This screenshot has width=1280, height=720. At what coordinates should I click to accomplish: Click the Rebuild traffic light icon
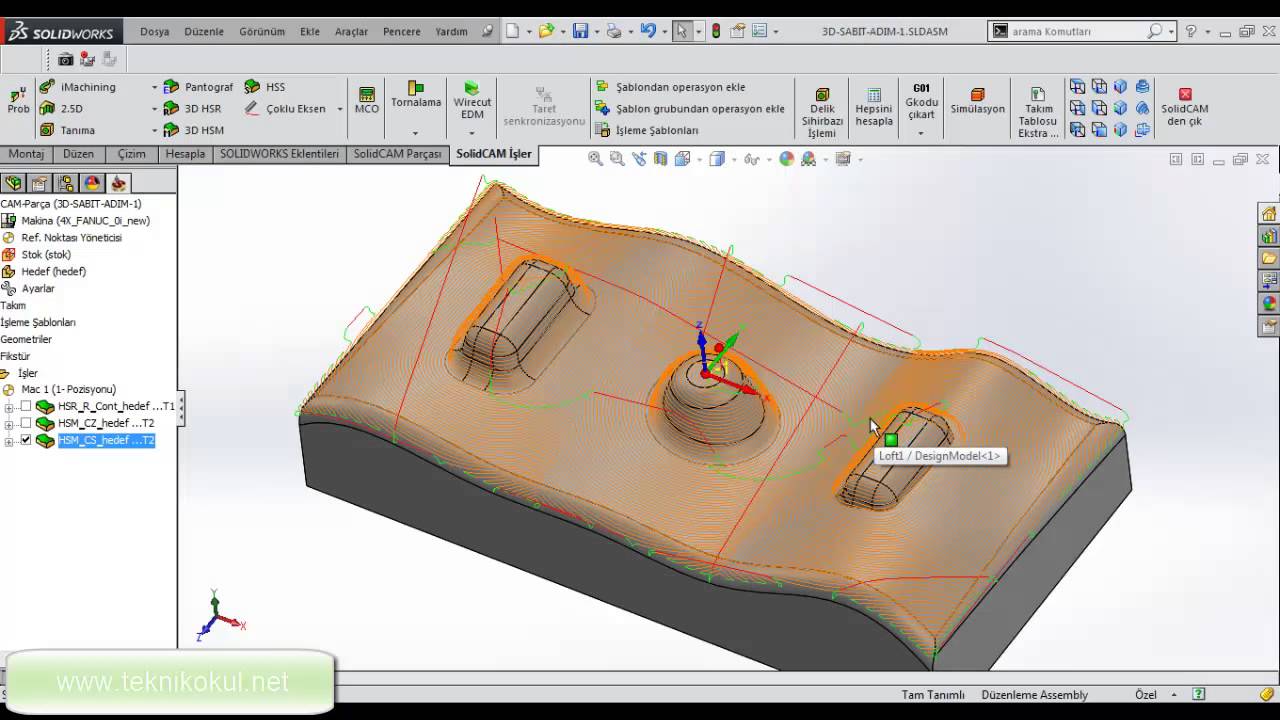click(715, 31)
